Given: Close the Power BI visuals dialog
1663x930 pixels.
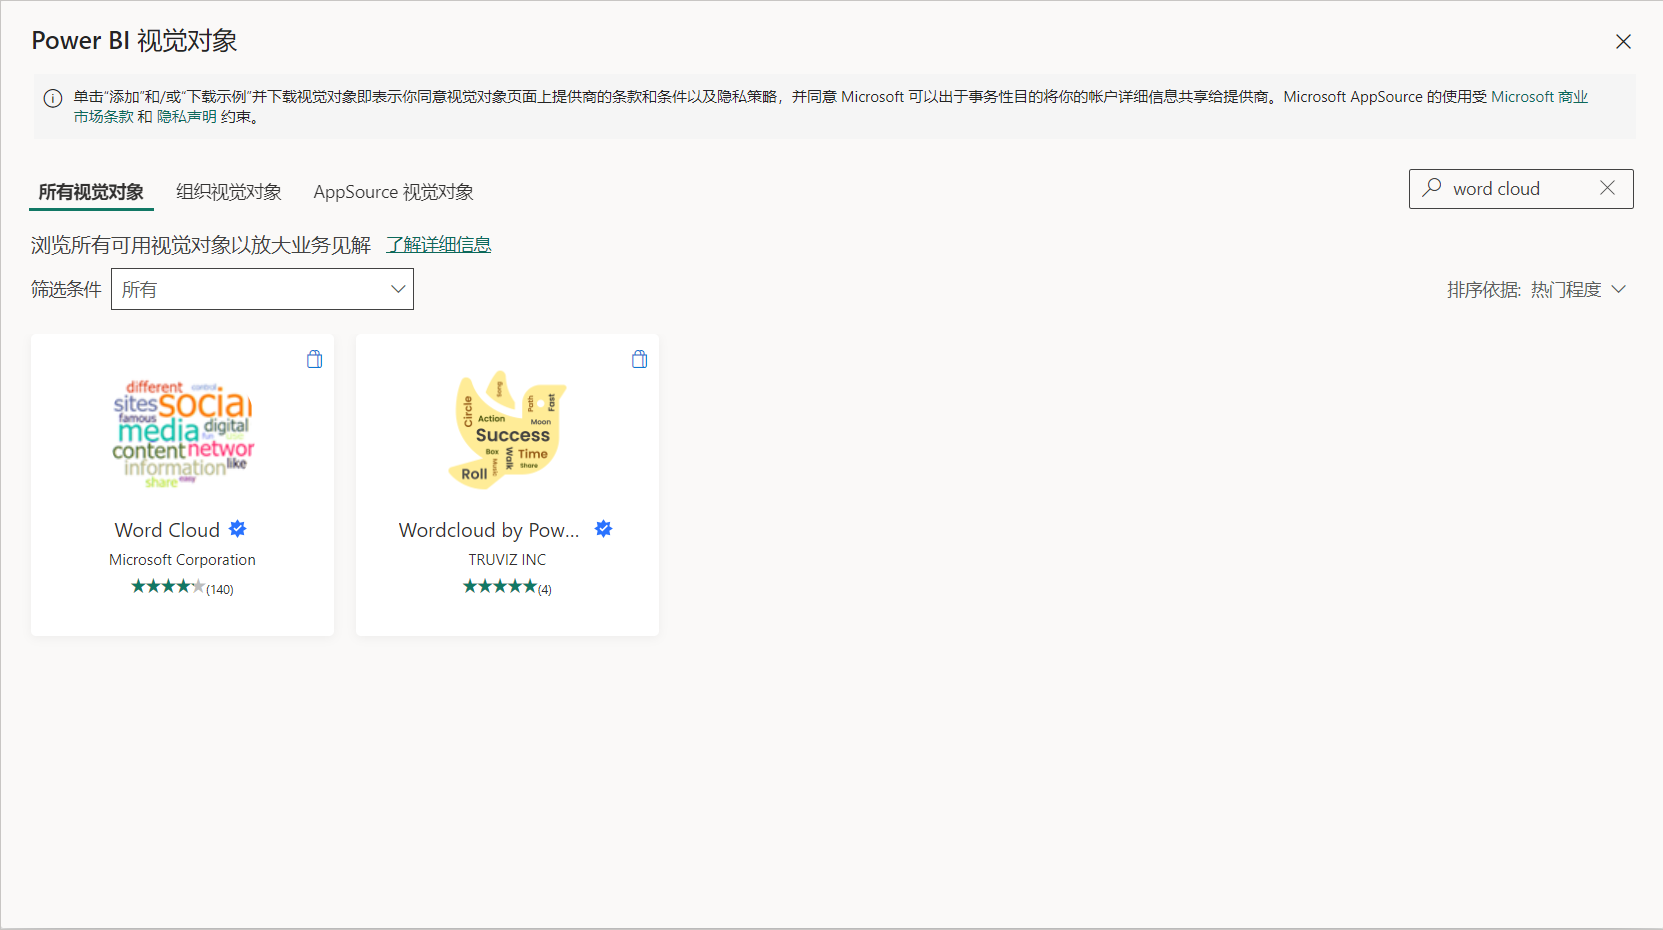Looking at the screenshot, I should coord(1623,41).
